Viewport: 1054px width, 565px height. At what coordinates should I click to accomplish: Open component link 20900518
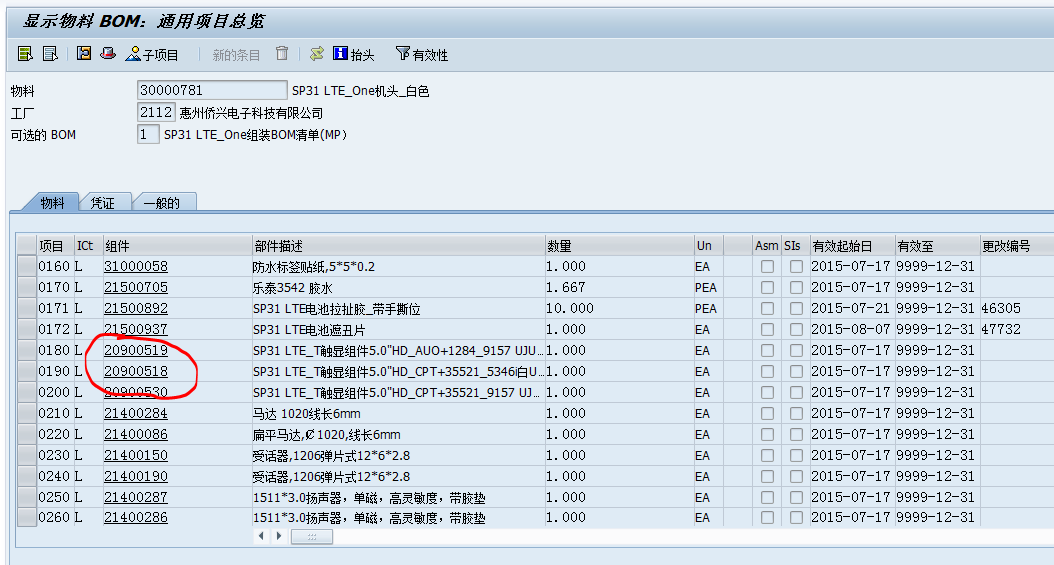click(x=136, y=372)
